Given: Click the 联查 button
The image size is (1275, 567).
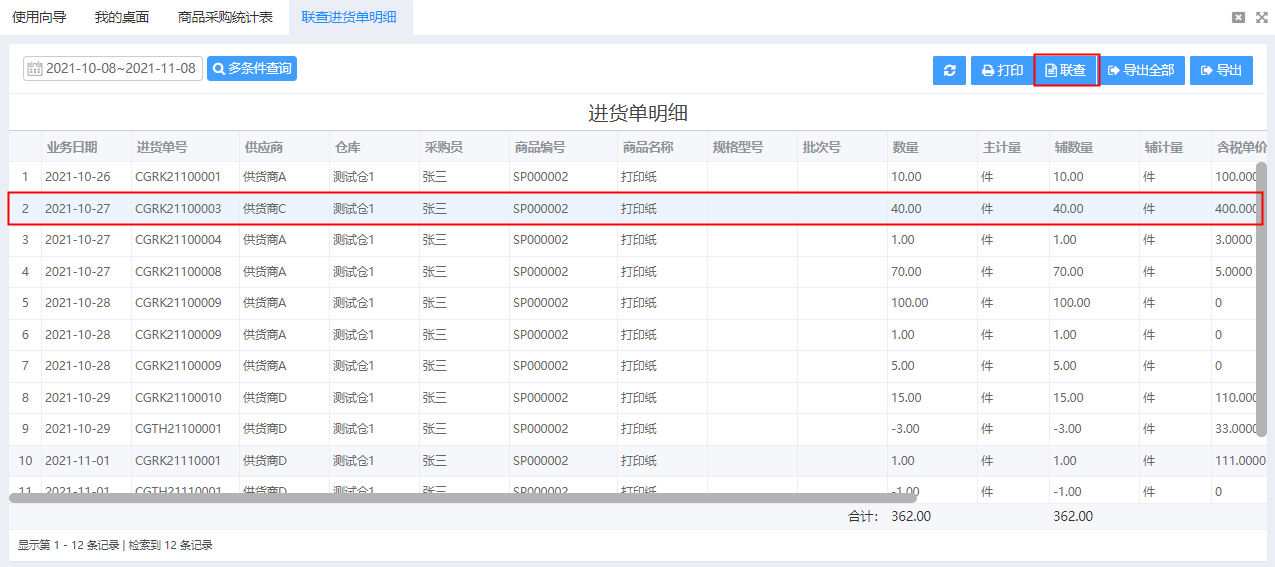Looking at the screenshot, I should pyautogui.click(x=1066, y=70).
